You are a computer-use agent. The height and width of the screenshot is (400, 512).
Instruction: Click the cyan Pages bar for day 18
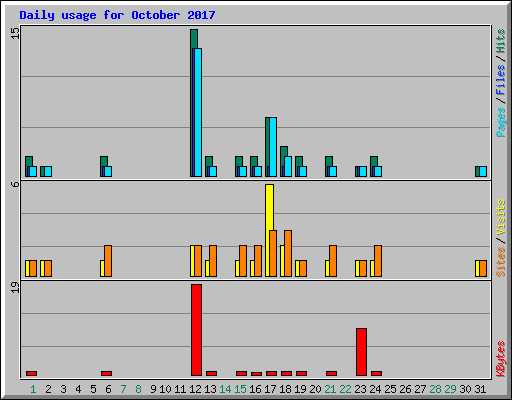288,166
